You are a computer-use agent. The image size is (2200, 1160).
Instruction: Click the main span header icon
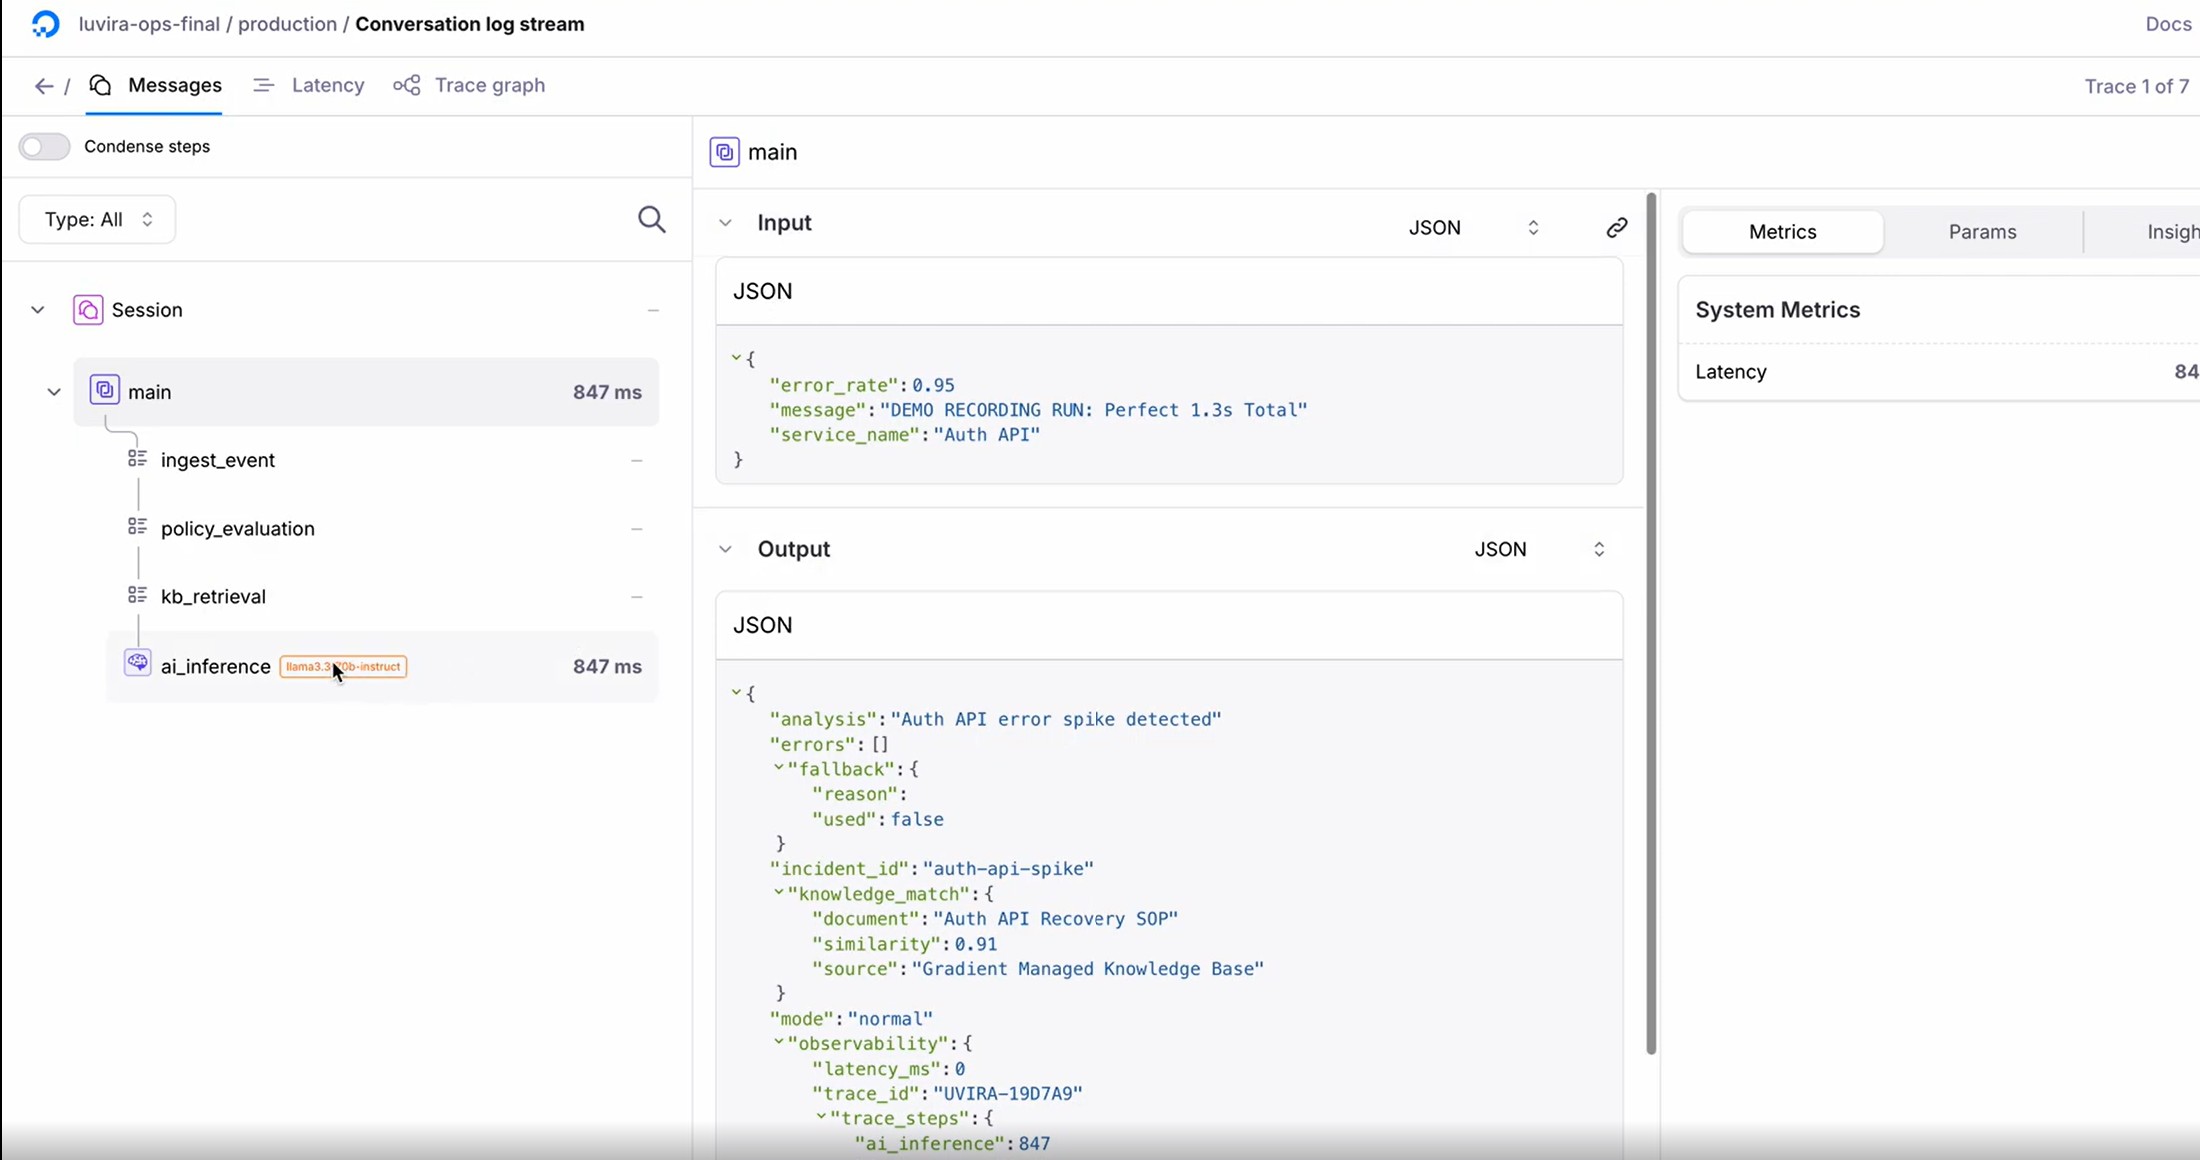pos(724,152)
